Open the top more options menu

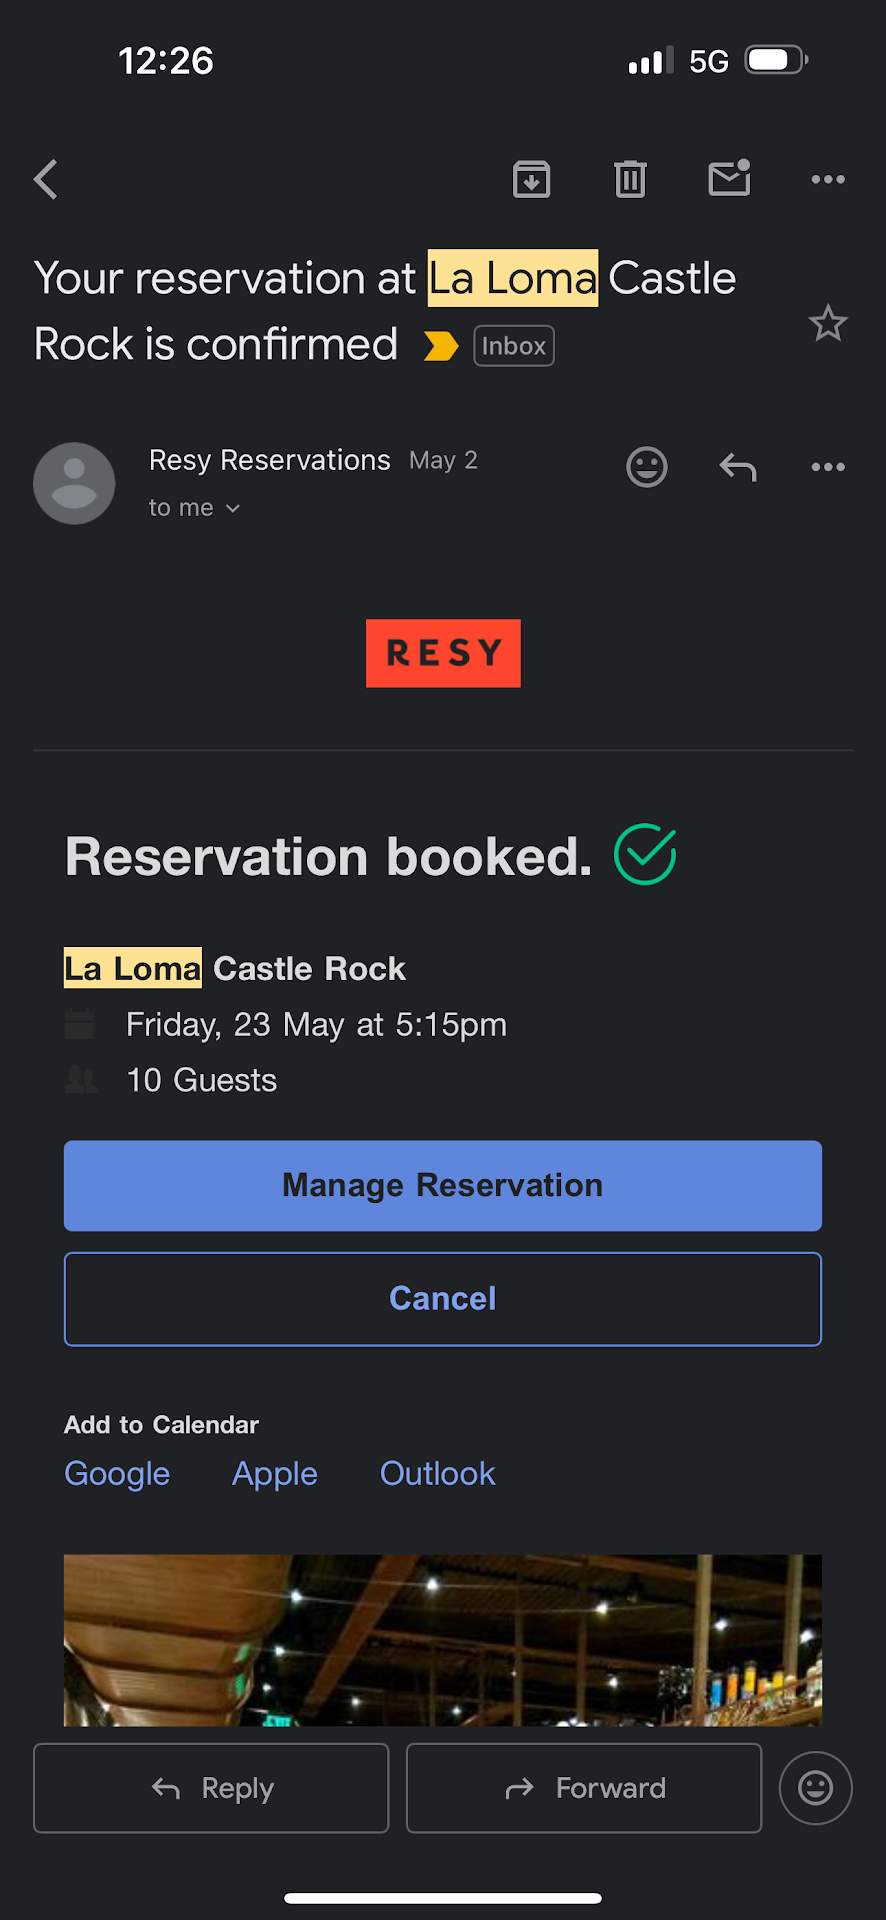tap(828, 180)
